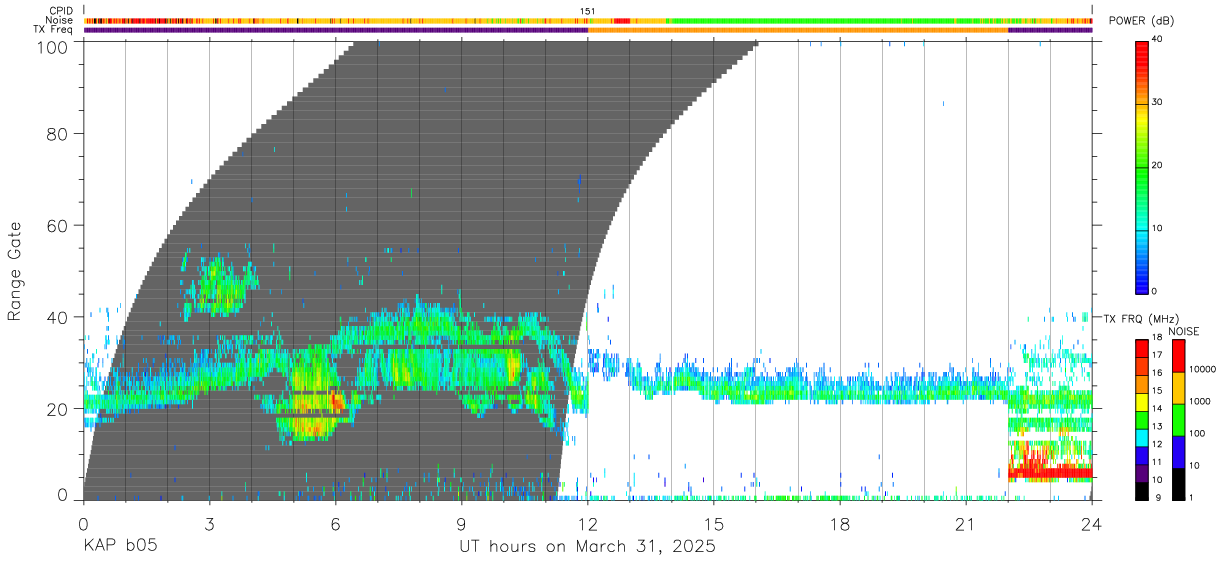This screenshot has width=1228, height=567.
Task: Click orange segment of top TX Freq strip
Action: click(798, 30)
